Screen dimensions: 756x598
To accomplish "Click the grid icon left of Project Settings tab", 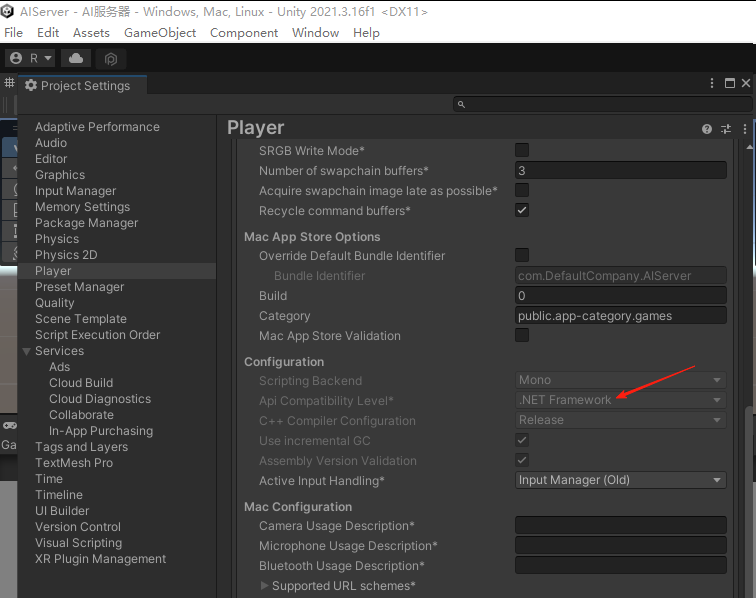I will coord(9,82).
